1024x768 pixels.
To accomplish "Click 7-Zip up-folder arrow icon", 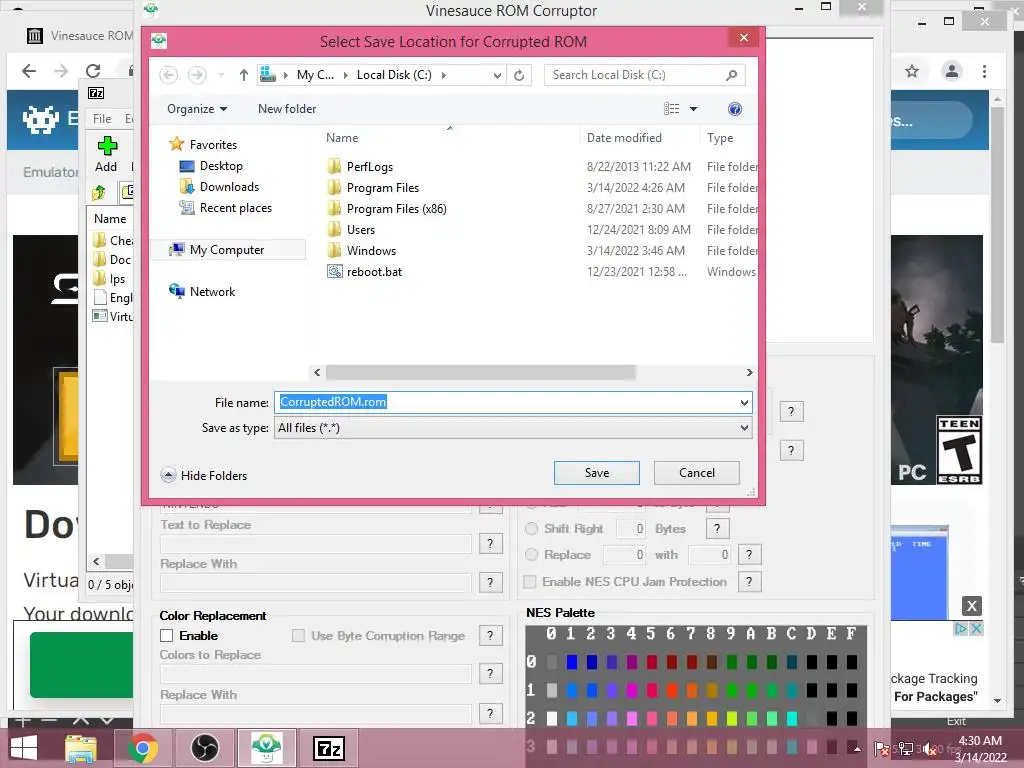I will [99, 192].
